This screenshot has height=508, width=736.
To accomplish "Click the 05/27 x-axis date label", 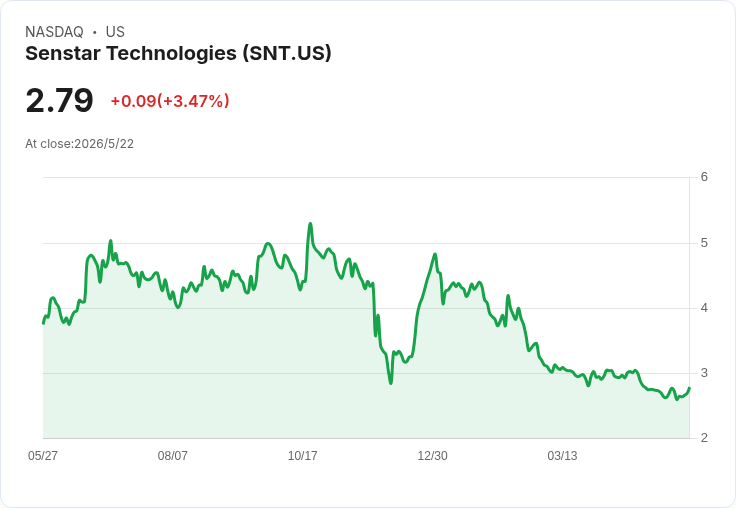I will (x=43, y=455).
